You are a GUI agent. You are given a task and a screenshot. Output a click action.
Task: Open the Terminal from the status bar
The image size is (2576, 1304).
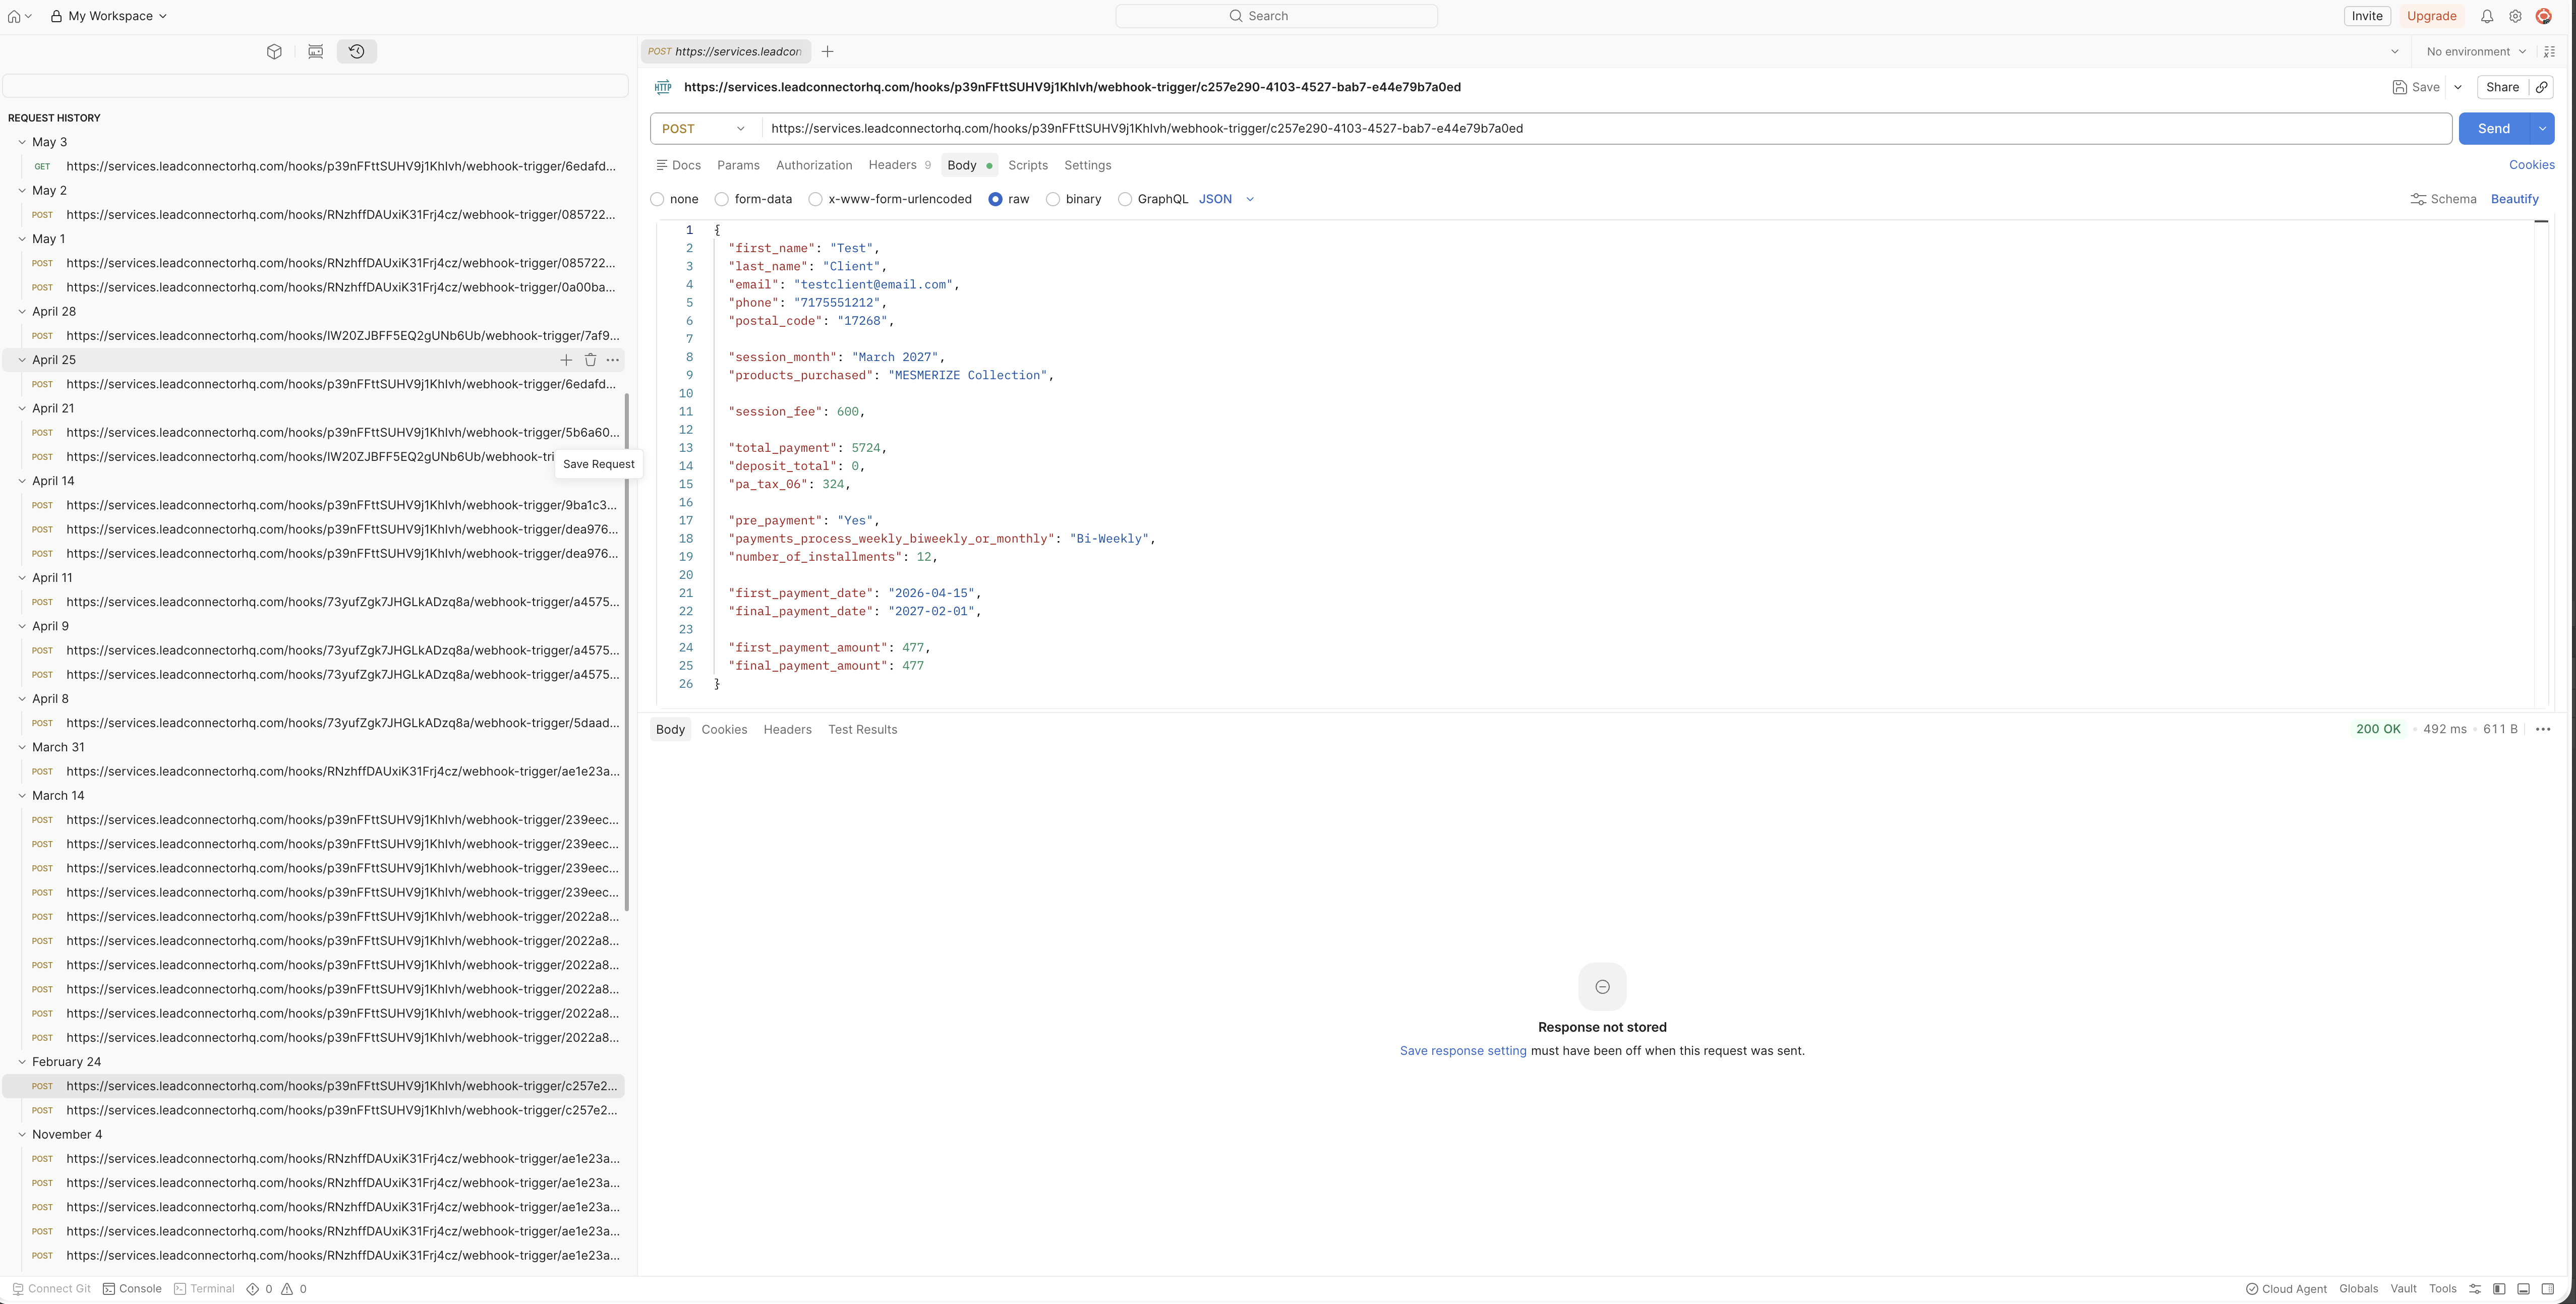click(204, 1289)
